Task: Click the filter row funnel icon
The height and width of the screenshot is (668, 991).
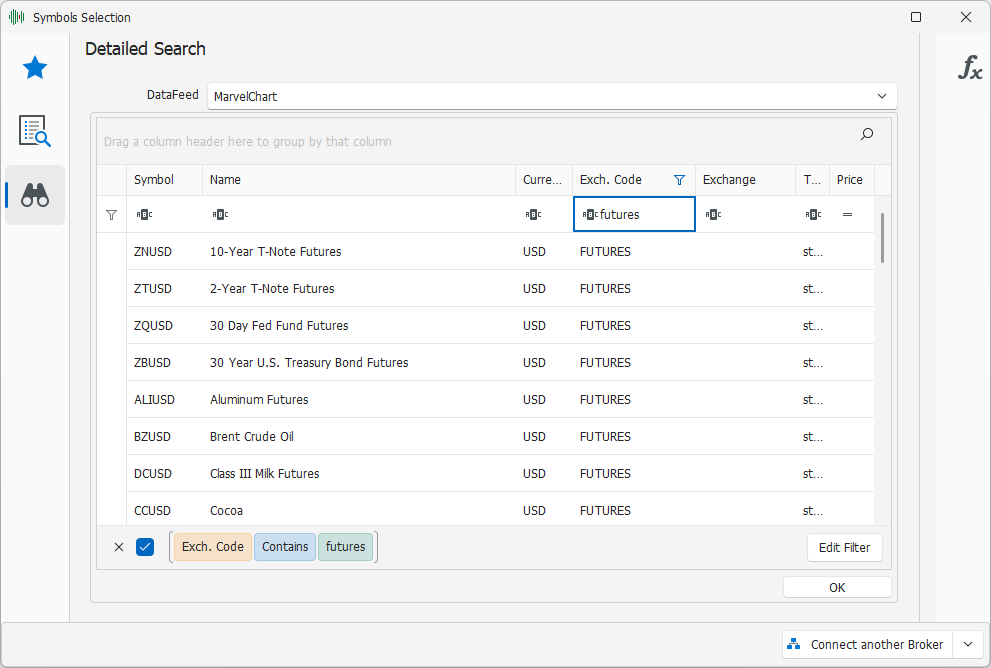Action: (111, 215)
